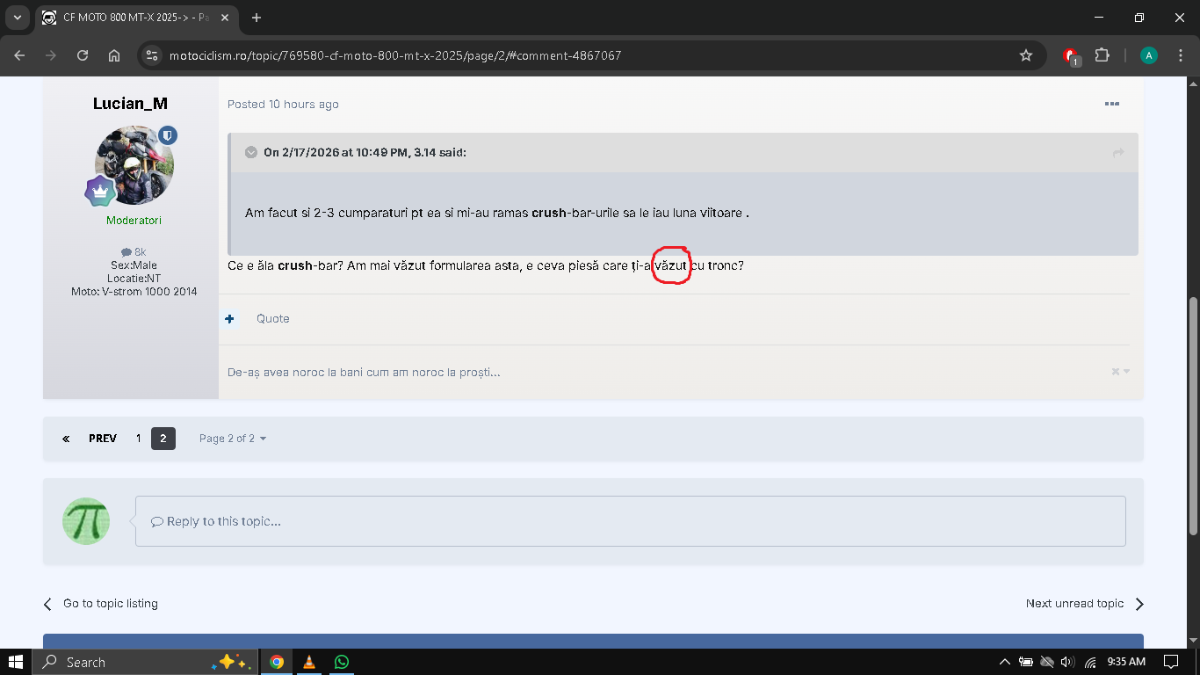Go to page 1 of the topic
This screenshot has width=1200, height=675.
coord(138,438)
